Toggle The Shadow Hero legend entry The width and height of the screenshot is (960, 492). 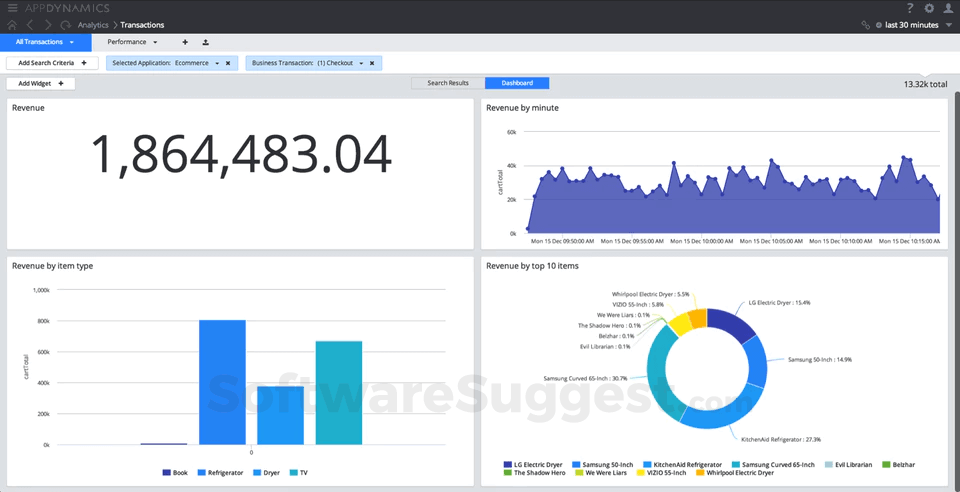click(534, 473)
